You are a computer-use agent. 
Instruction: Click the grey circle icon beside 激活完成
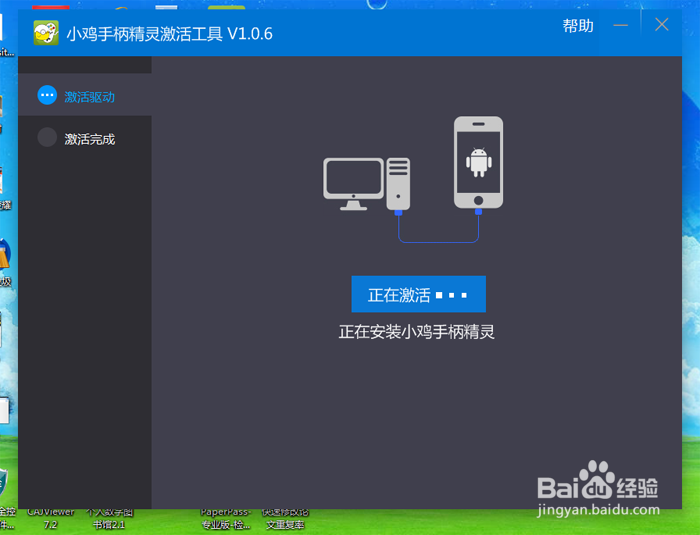tap(47, 138)
